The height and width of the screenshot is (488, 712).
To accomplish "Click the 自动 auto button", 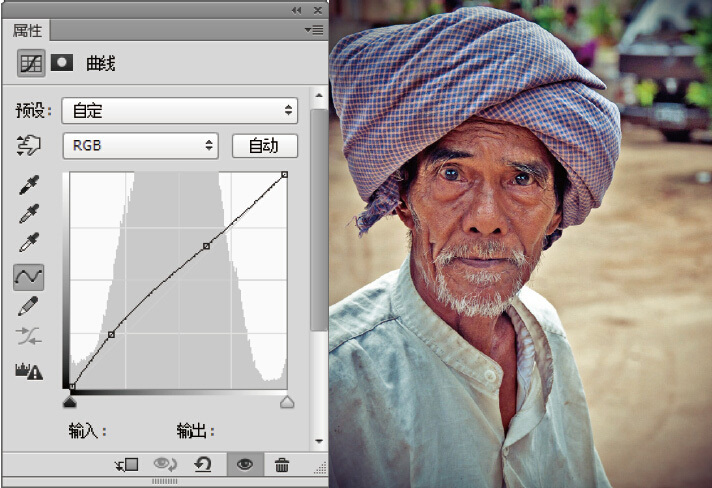I will [264, 145].
